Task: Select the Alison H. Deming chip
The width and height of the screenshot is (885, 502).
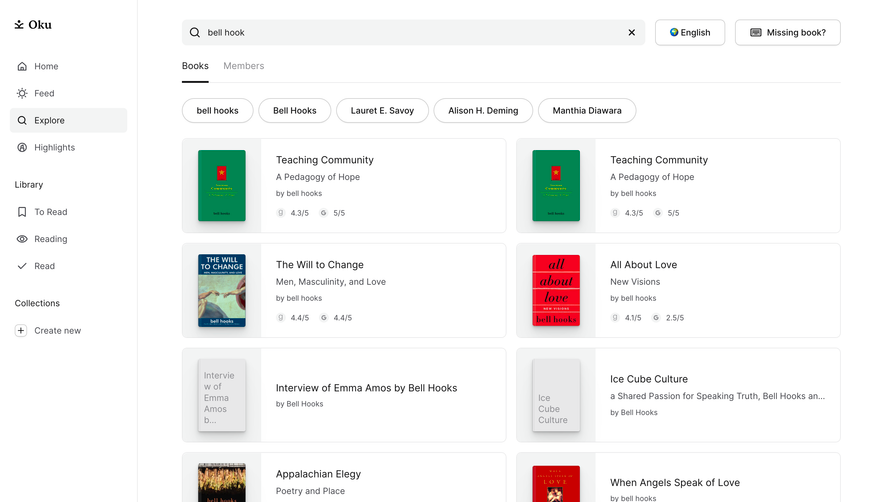Action: 483,111
